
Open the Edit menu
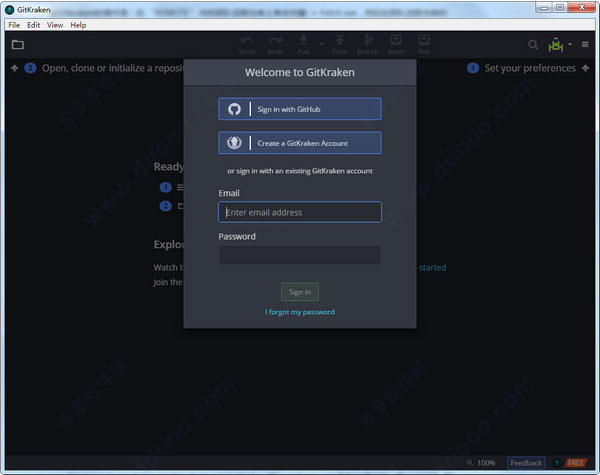pos(33,25)
